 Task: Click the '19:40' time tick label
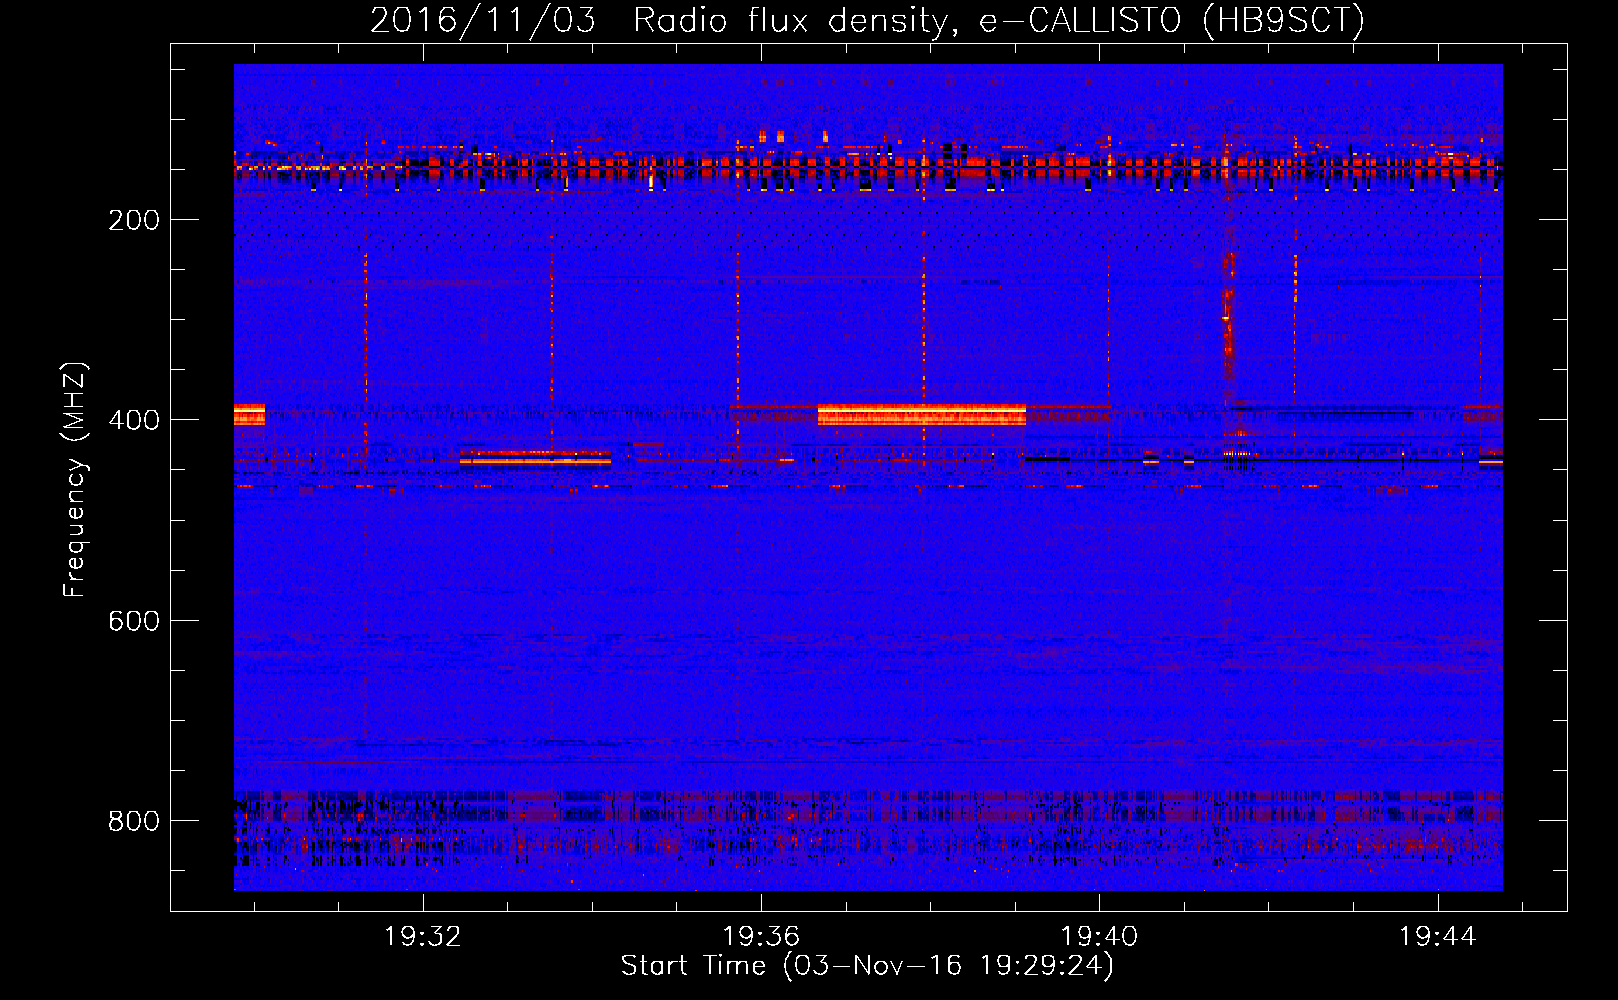[1099, 937]
